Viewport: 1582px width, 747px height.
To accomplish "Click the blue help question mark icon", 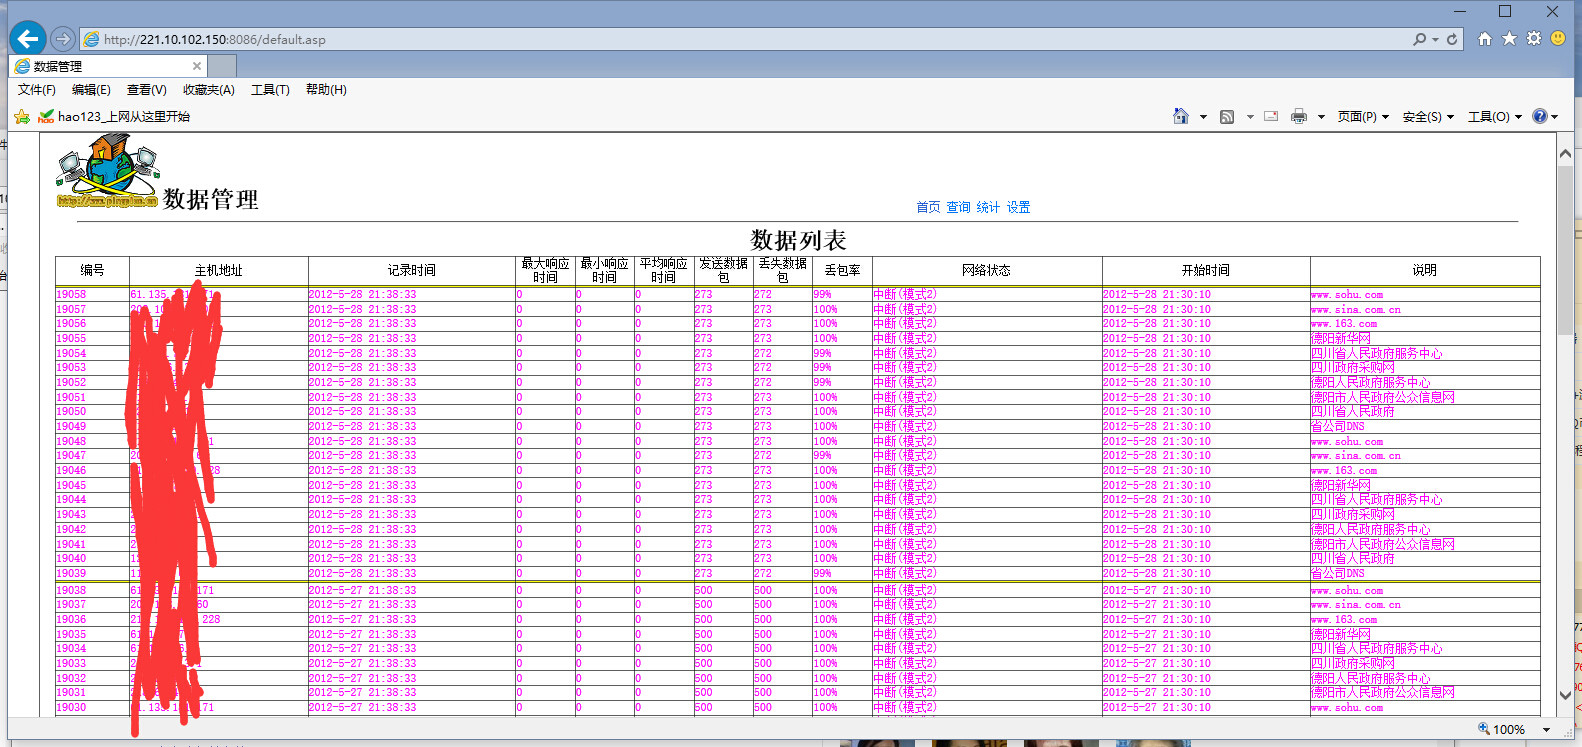I will (1540, 116).
